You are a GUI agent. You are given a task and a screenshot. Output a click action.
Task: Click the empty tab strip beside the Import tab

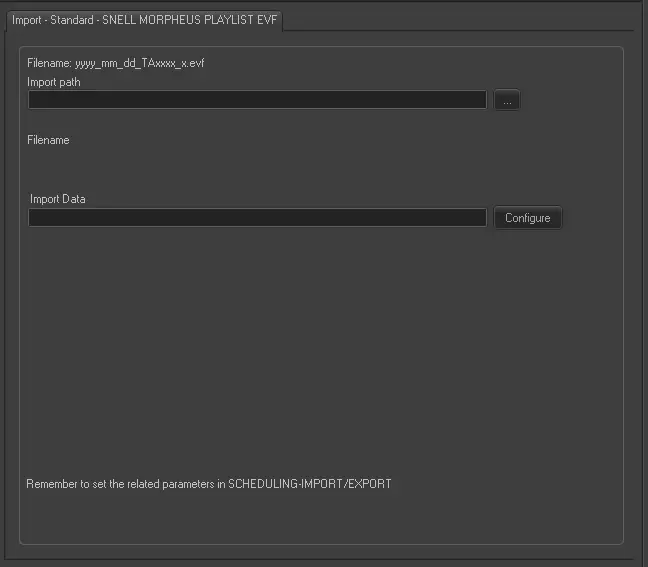[x=460, y=19]
